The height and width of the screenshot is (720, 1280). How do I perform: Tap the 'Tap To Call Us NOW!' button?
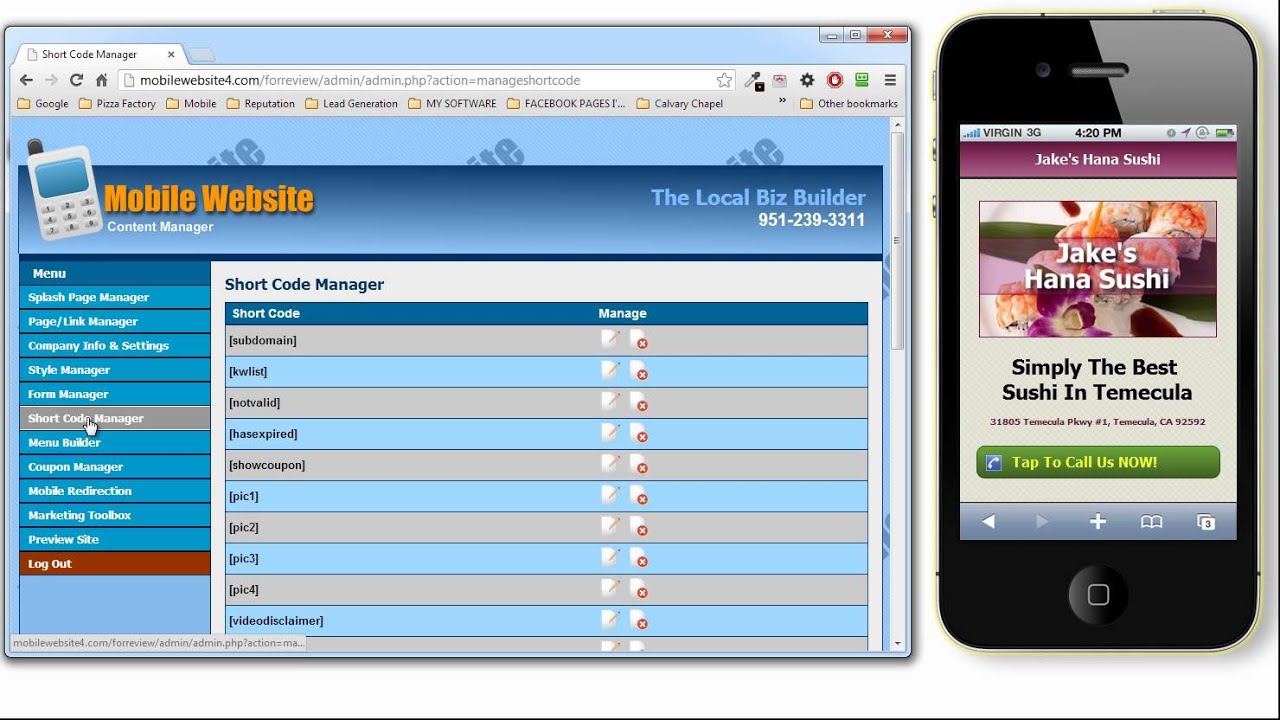[1098, 462]
